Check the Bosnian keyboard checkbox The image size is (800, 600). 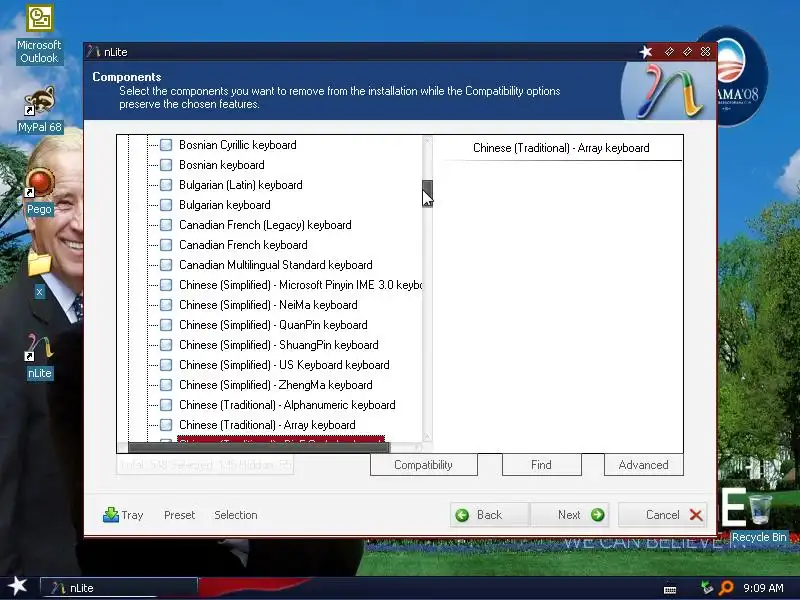coord(166,165)
